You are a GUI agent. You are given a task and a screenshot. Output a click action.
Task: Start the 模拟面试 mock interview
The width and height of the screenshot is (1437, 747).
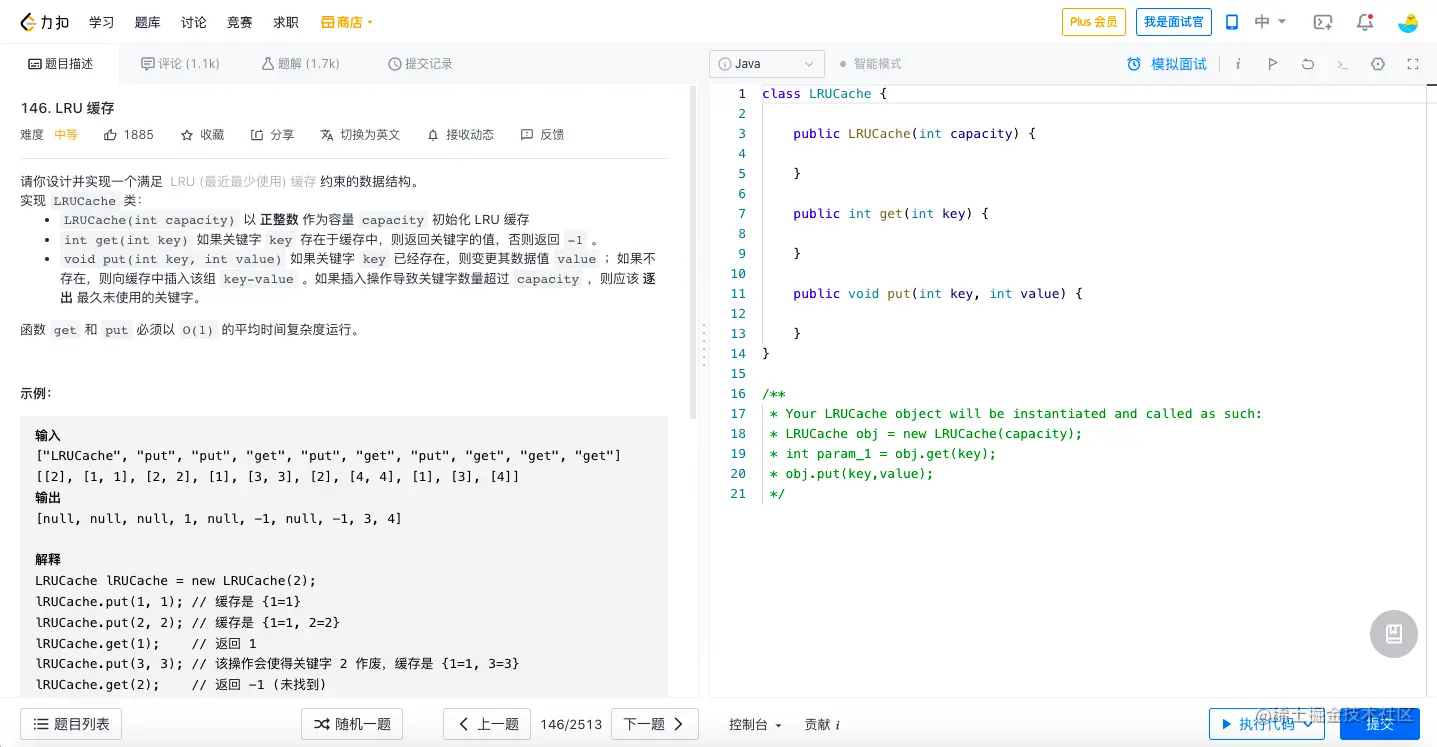(1167, 64)
